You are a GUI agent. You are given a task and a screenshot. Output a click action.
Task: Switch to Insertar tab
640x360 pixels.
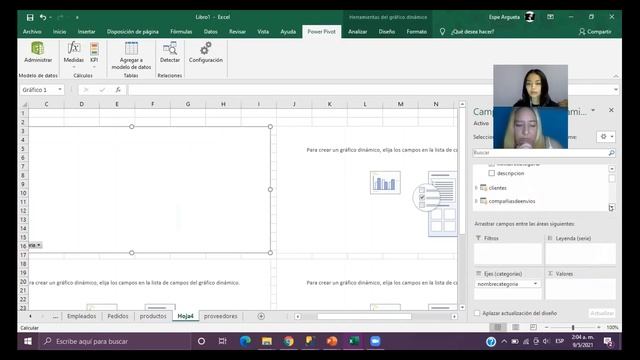tap(87, 31)
